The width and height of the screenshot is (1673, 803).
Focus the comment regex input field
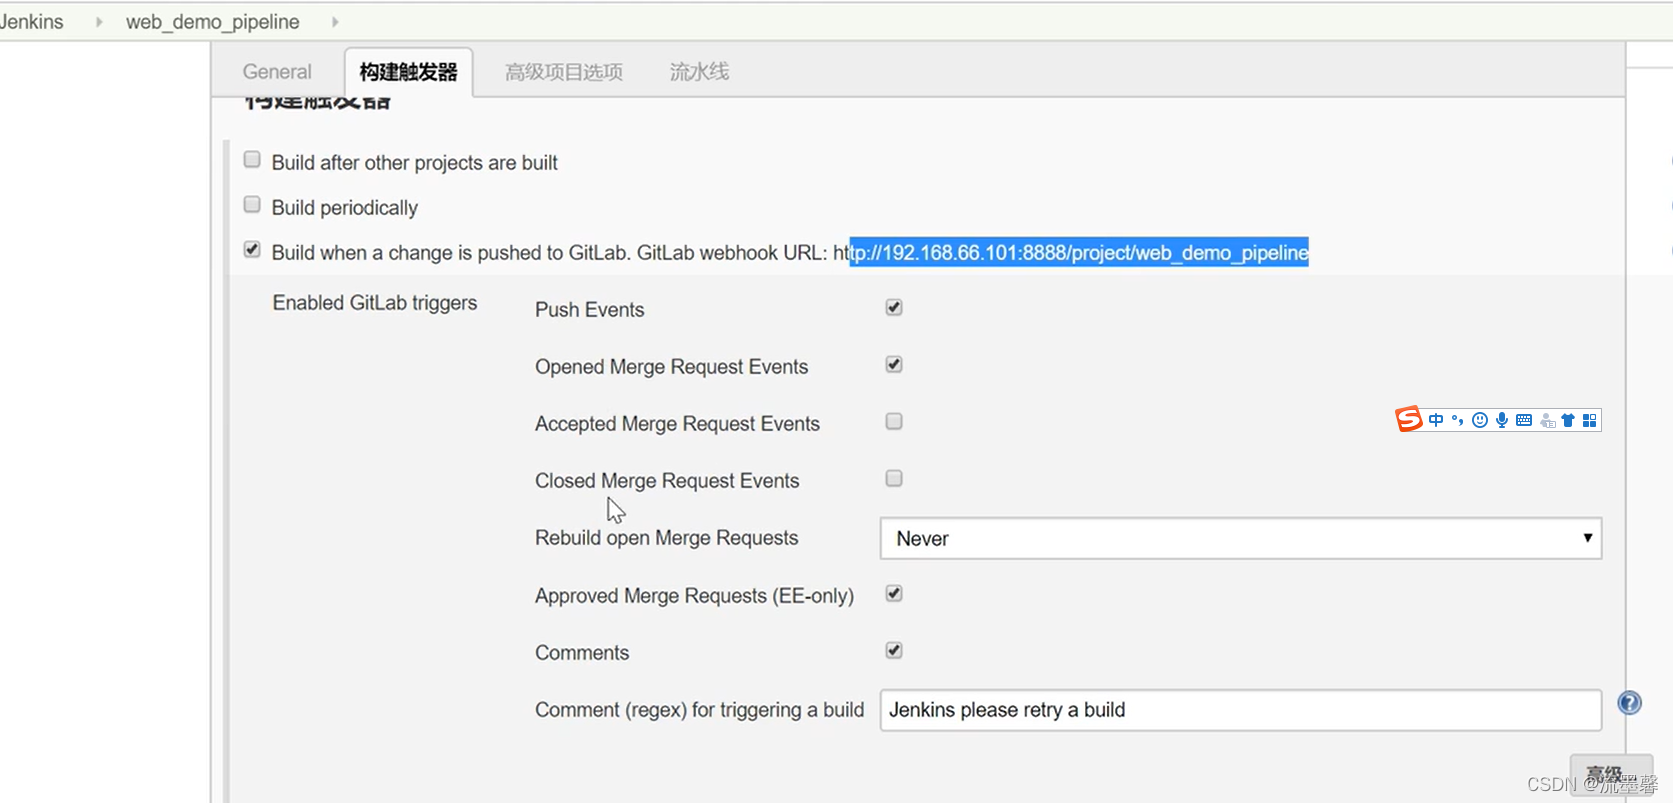(x=1241, y=710)
